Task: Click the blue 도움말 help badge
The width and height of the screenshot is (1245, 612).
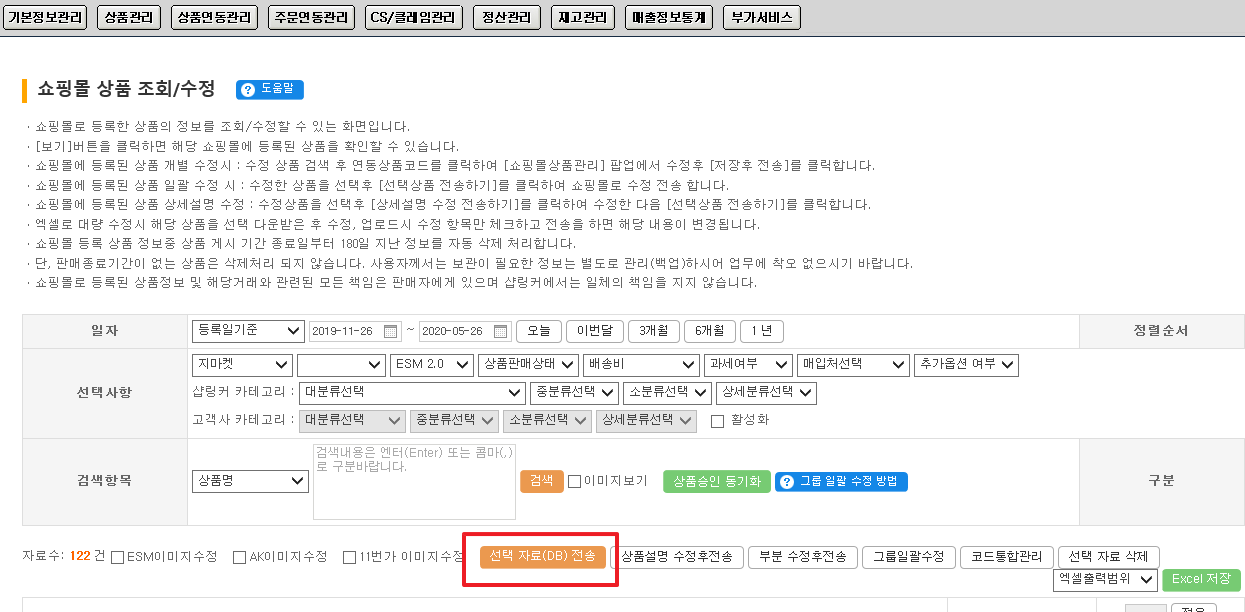Action: [x=270, y=89]
